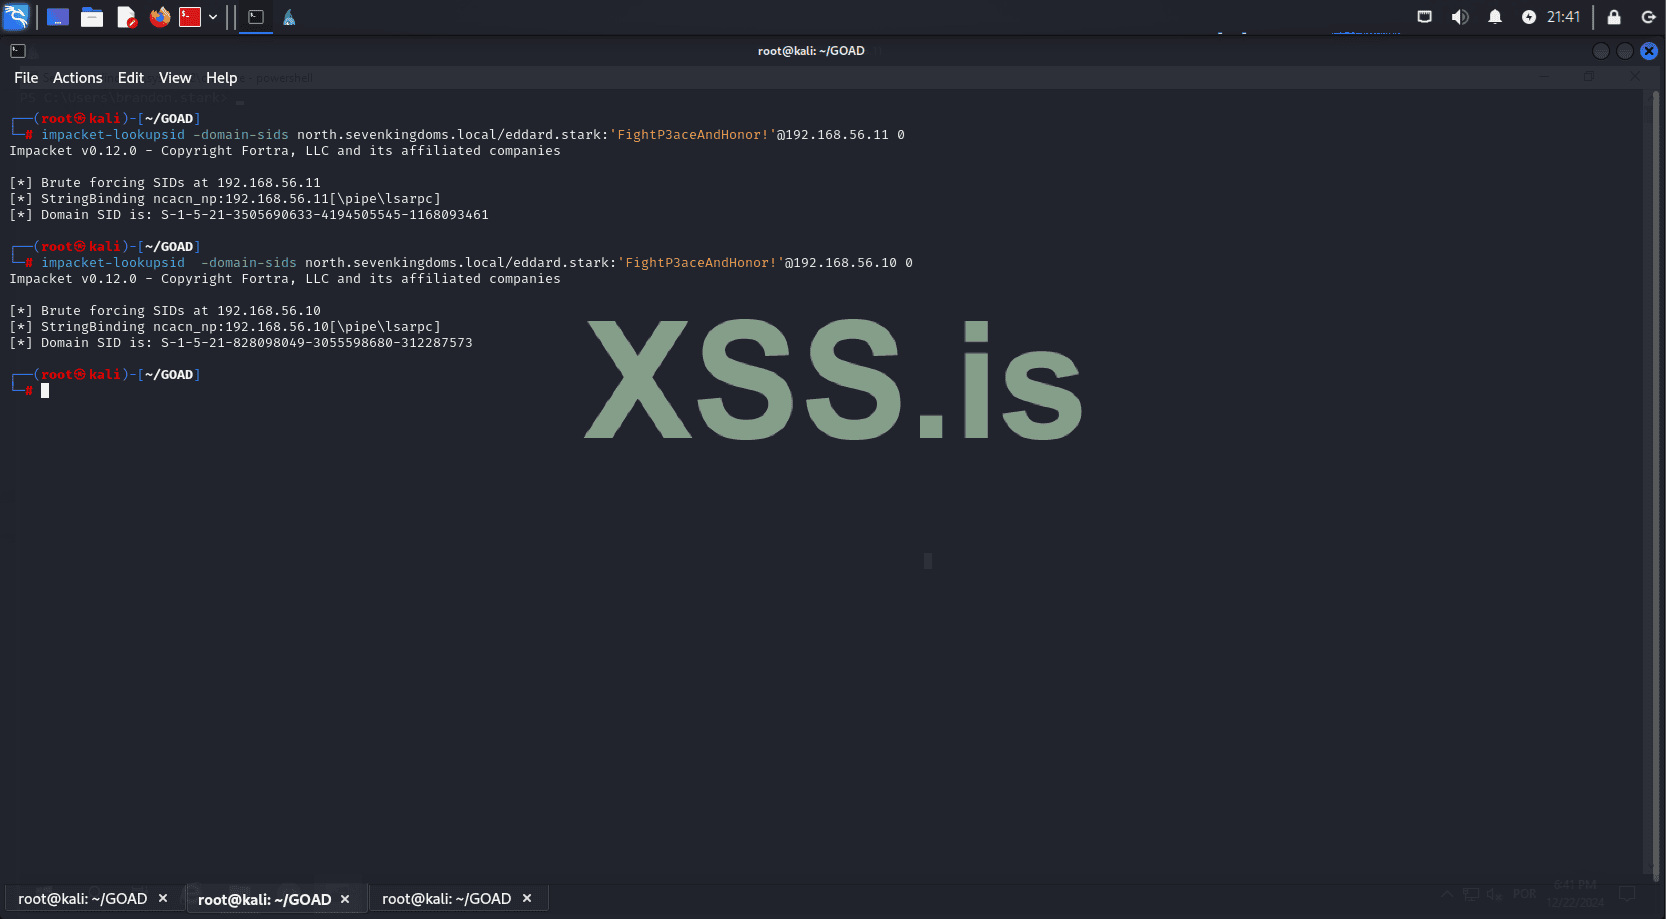The image size is (1666, 919).
Task: Open the Actions menu
Action: tap(78, 78)
